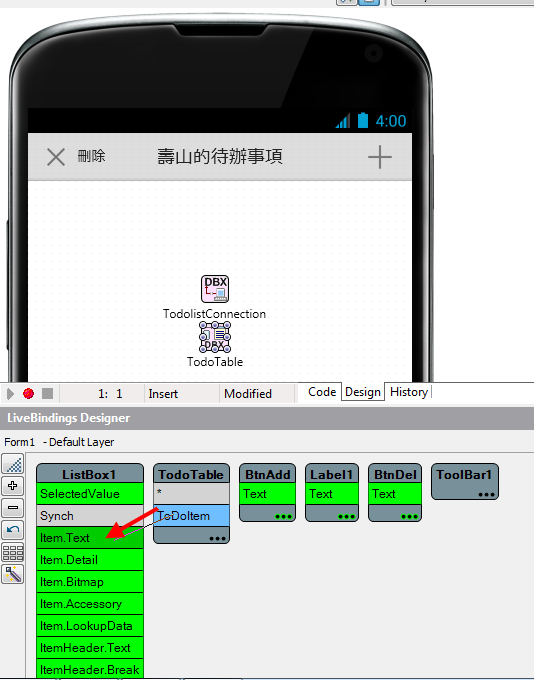The image size is (534, 680).
Task: Select the ToolBar1 node header
Action: [465, 475]
